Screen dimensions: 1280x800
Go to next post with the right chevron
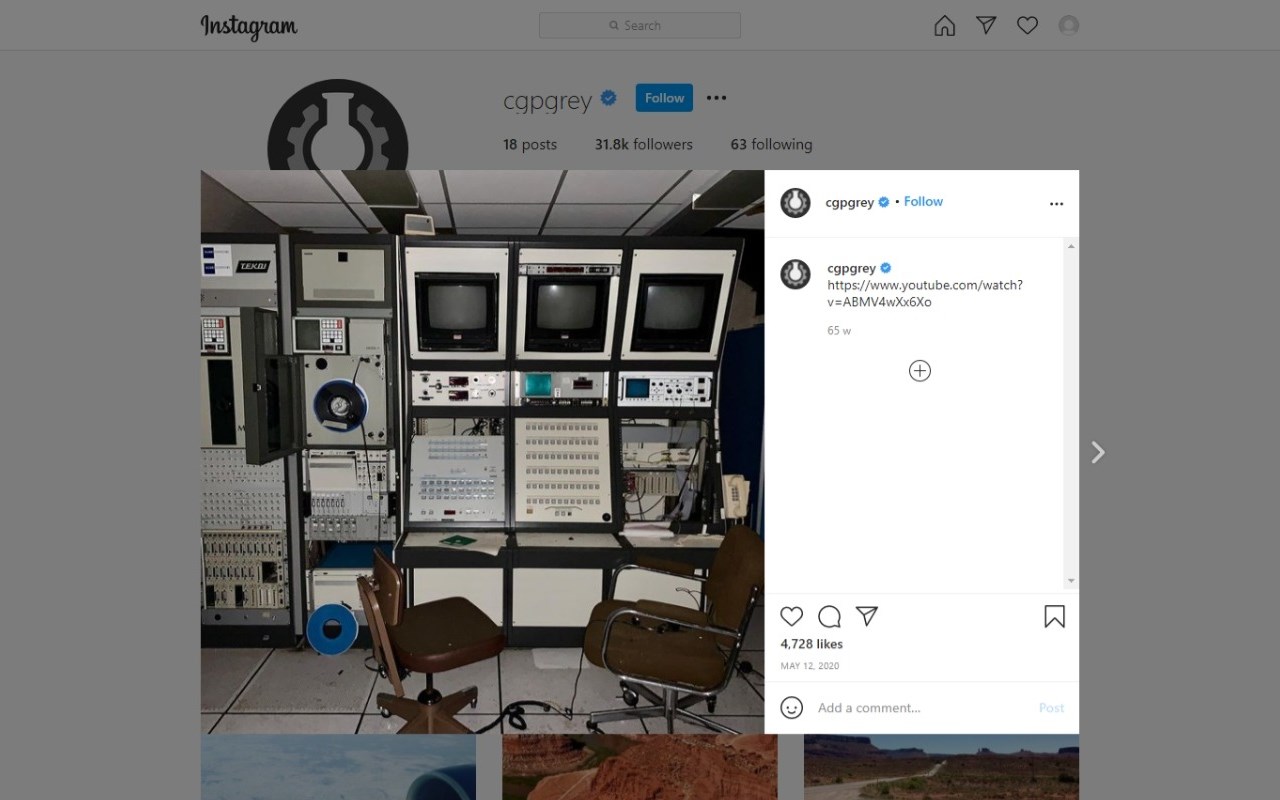1098,452
